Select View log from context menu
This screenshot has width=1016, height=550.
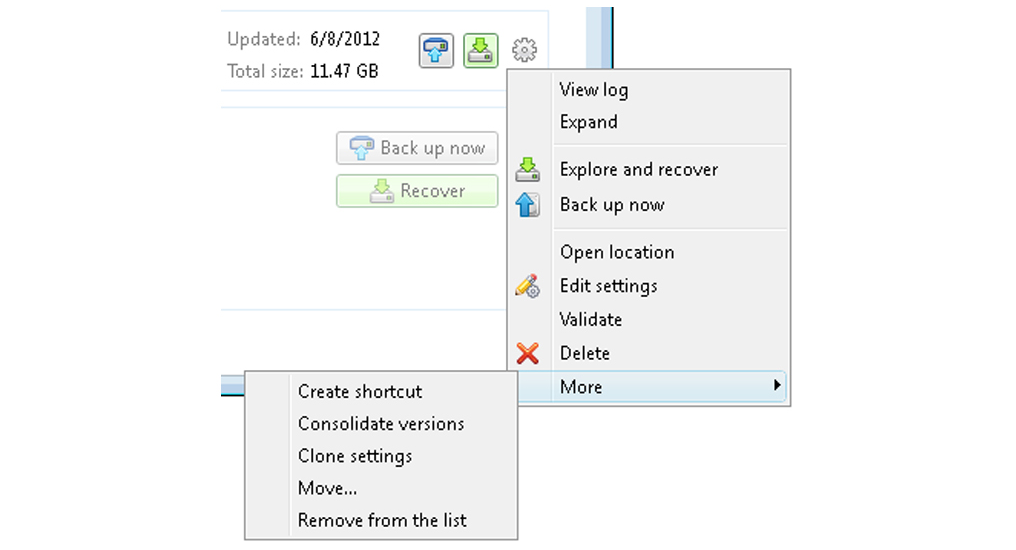(x=594, y=90)
